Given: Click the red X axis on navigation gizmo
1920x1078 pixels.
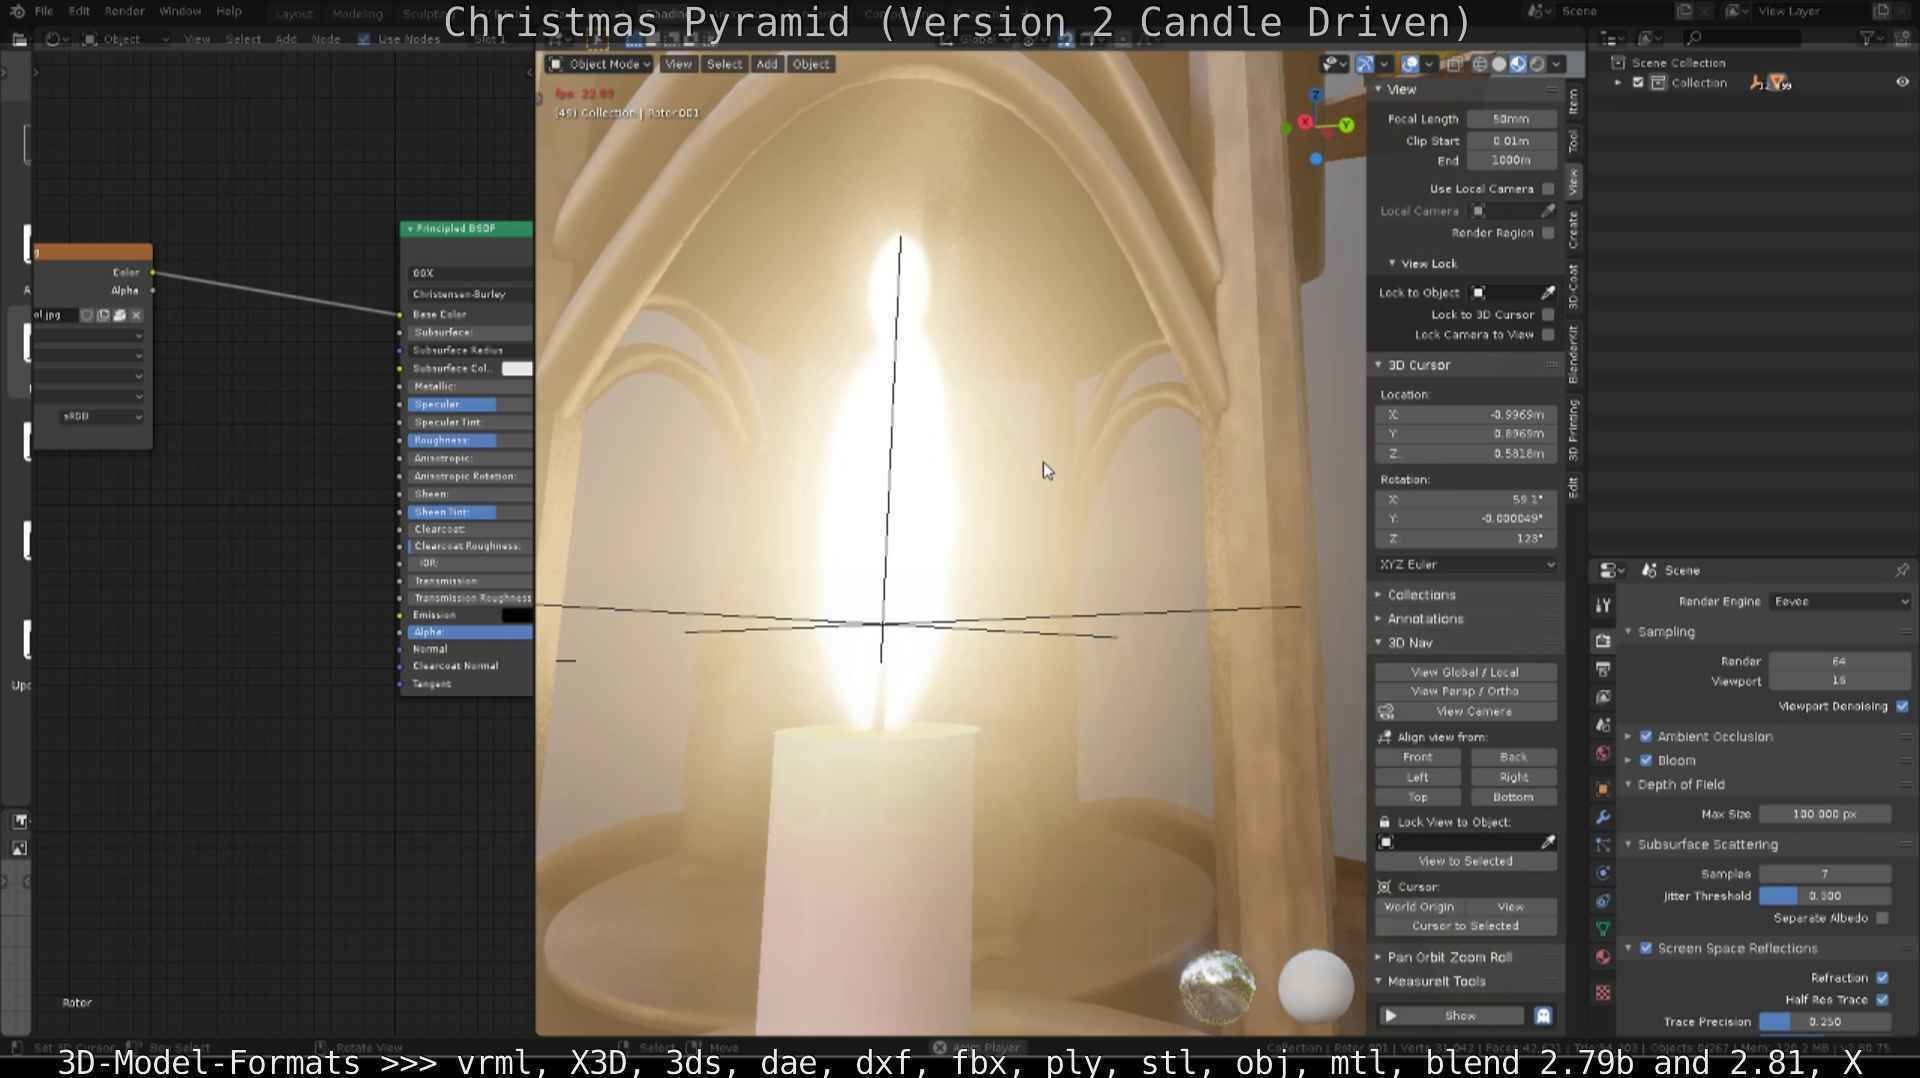Looking at the screenshot, I should coord(1305,122).
